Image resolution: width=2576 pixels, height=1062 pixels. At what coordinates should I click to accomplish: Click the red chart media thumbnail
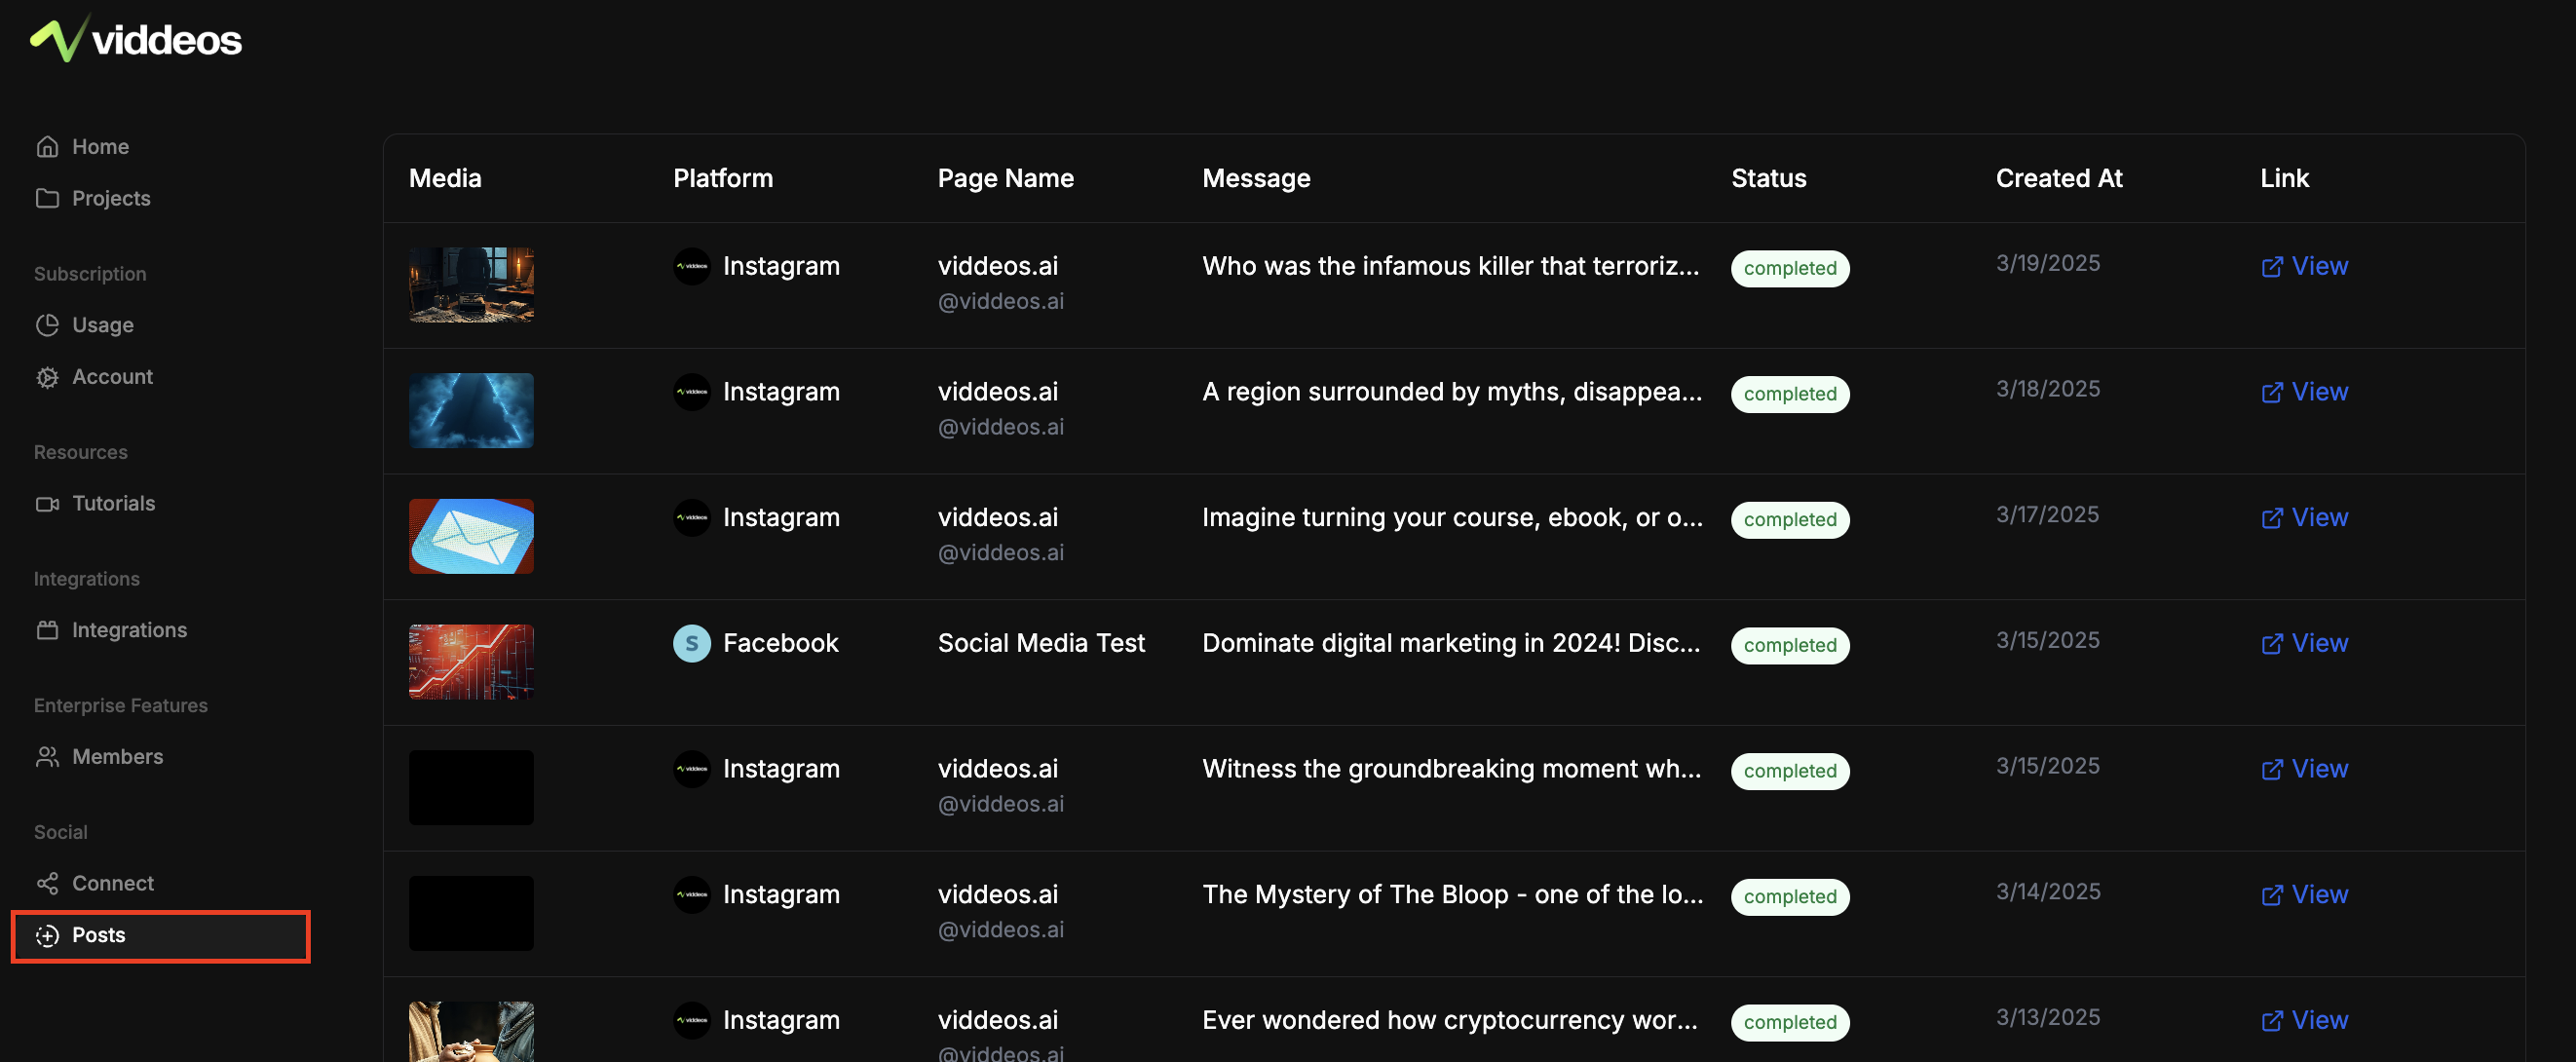(471, 662)
